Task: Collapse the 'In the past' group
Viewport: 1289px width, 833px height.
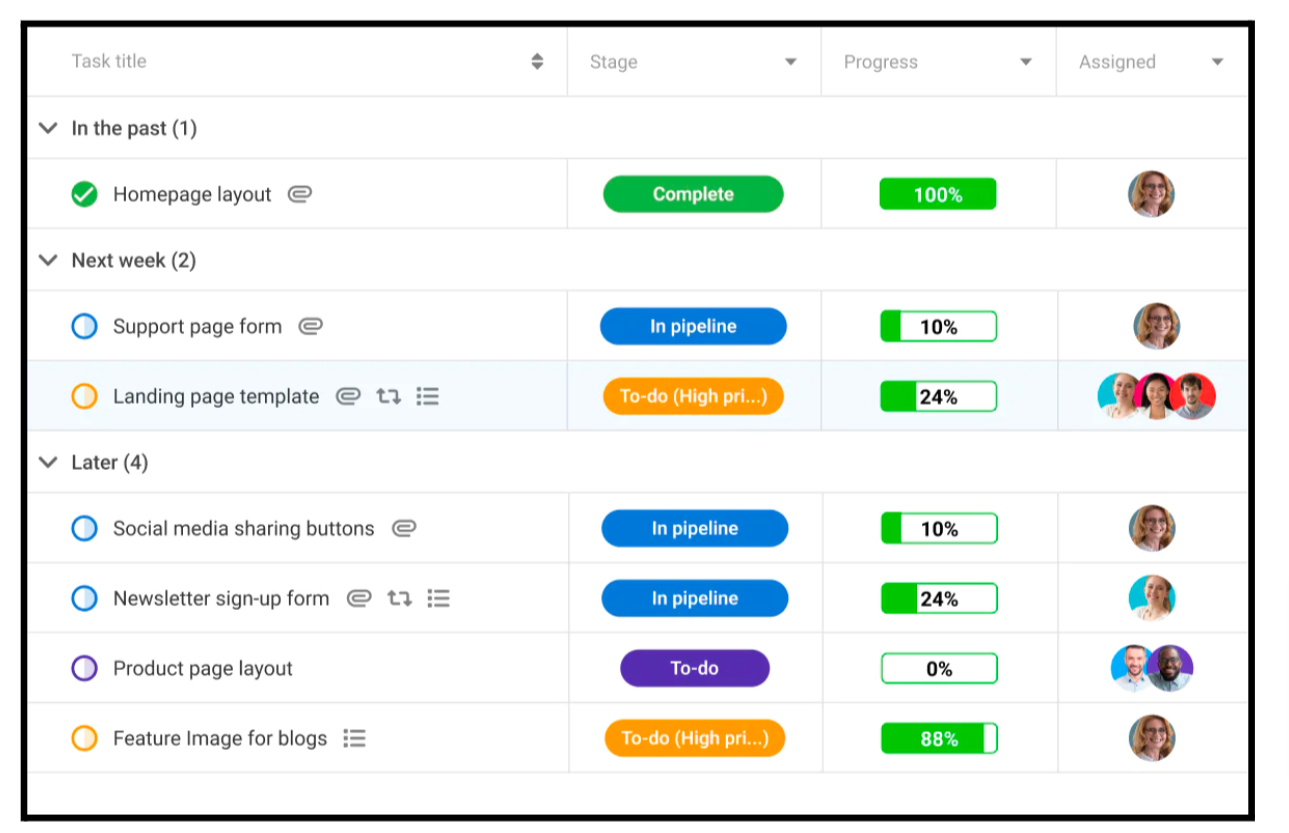Action: click(47, 128)
